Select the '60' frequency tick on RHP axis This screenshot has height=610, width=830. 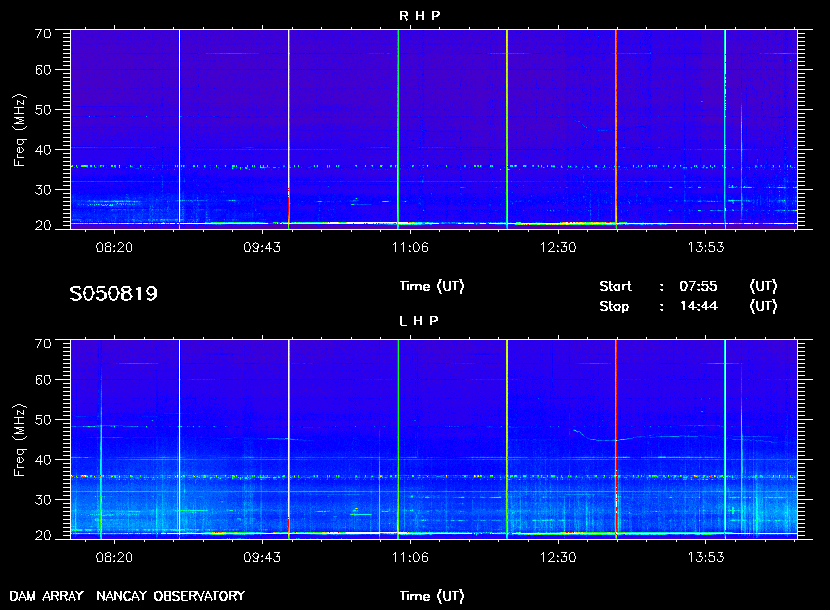(43, 70)
